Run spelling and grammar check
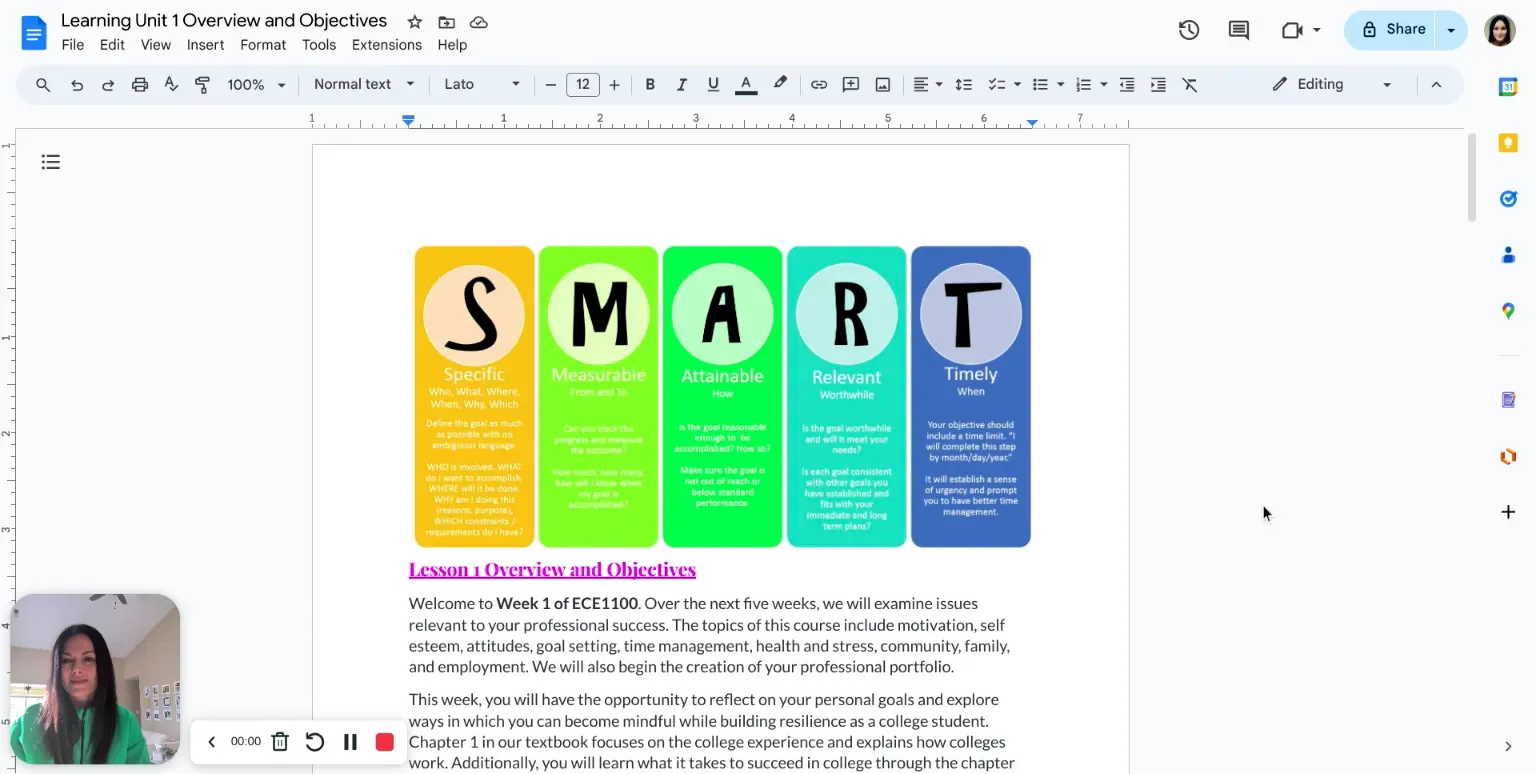 click(x=171, y=85)
